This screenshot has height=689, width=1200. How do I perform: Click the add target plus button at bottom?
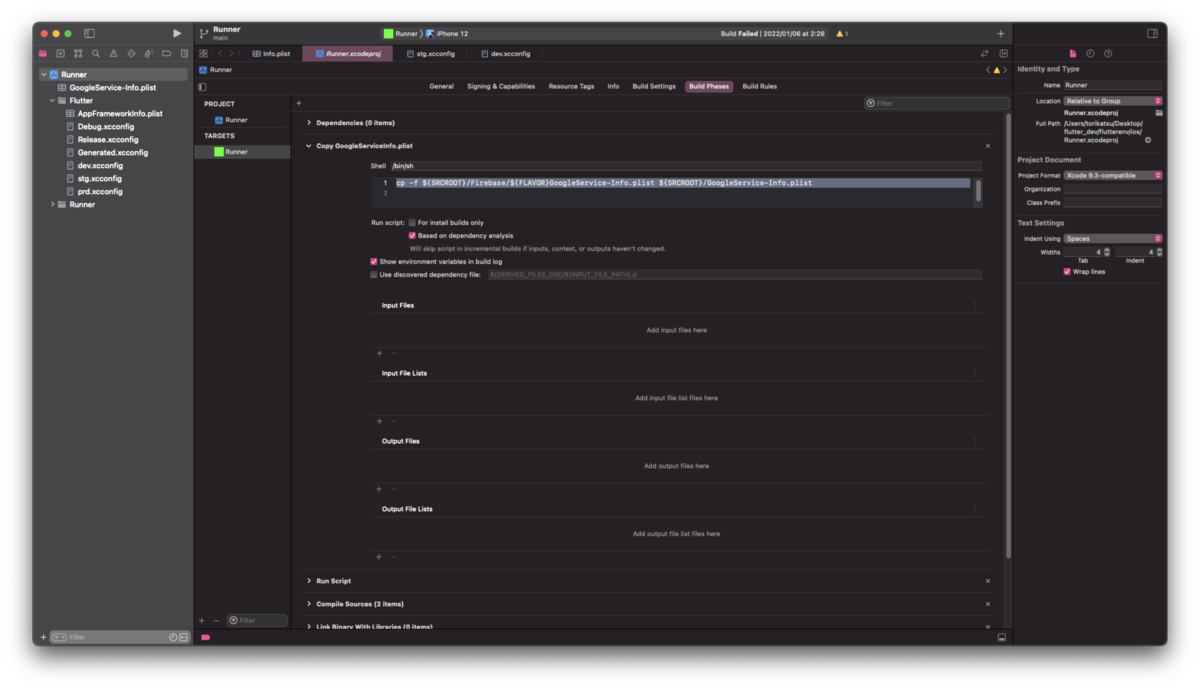[x=201, y=621]
